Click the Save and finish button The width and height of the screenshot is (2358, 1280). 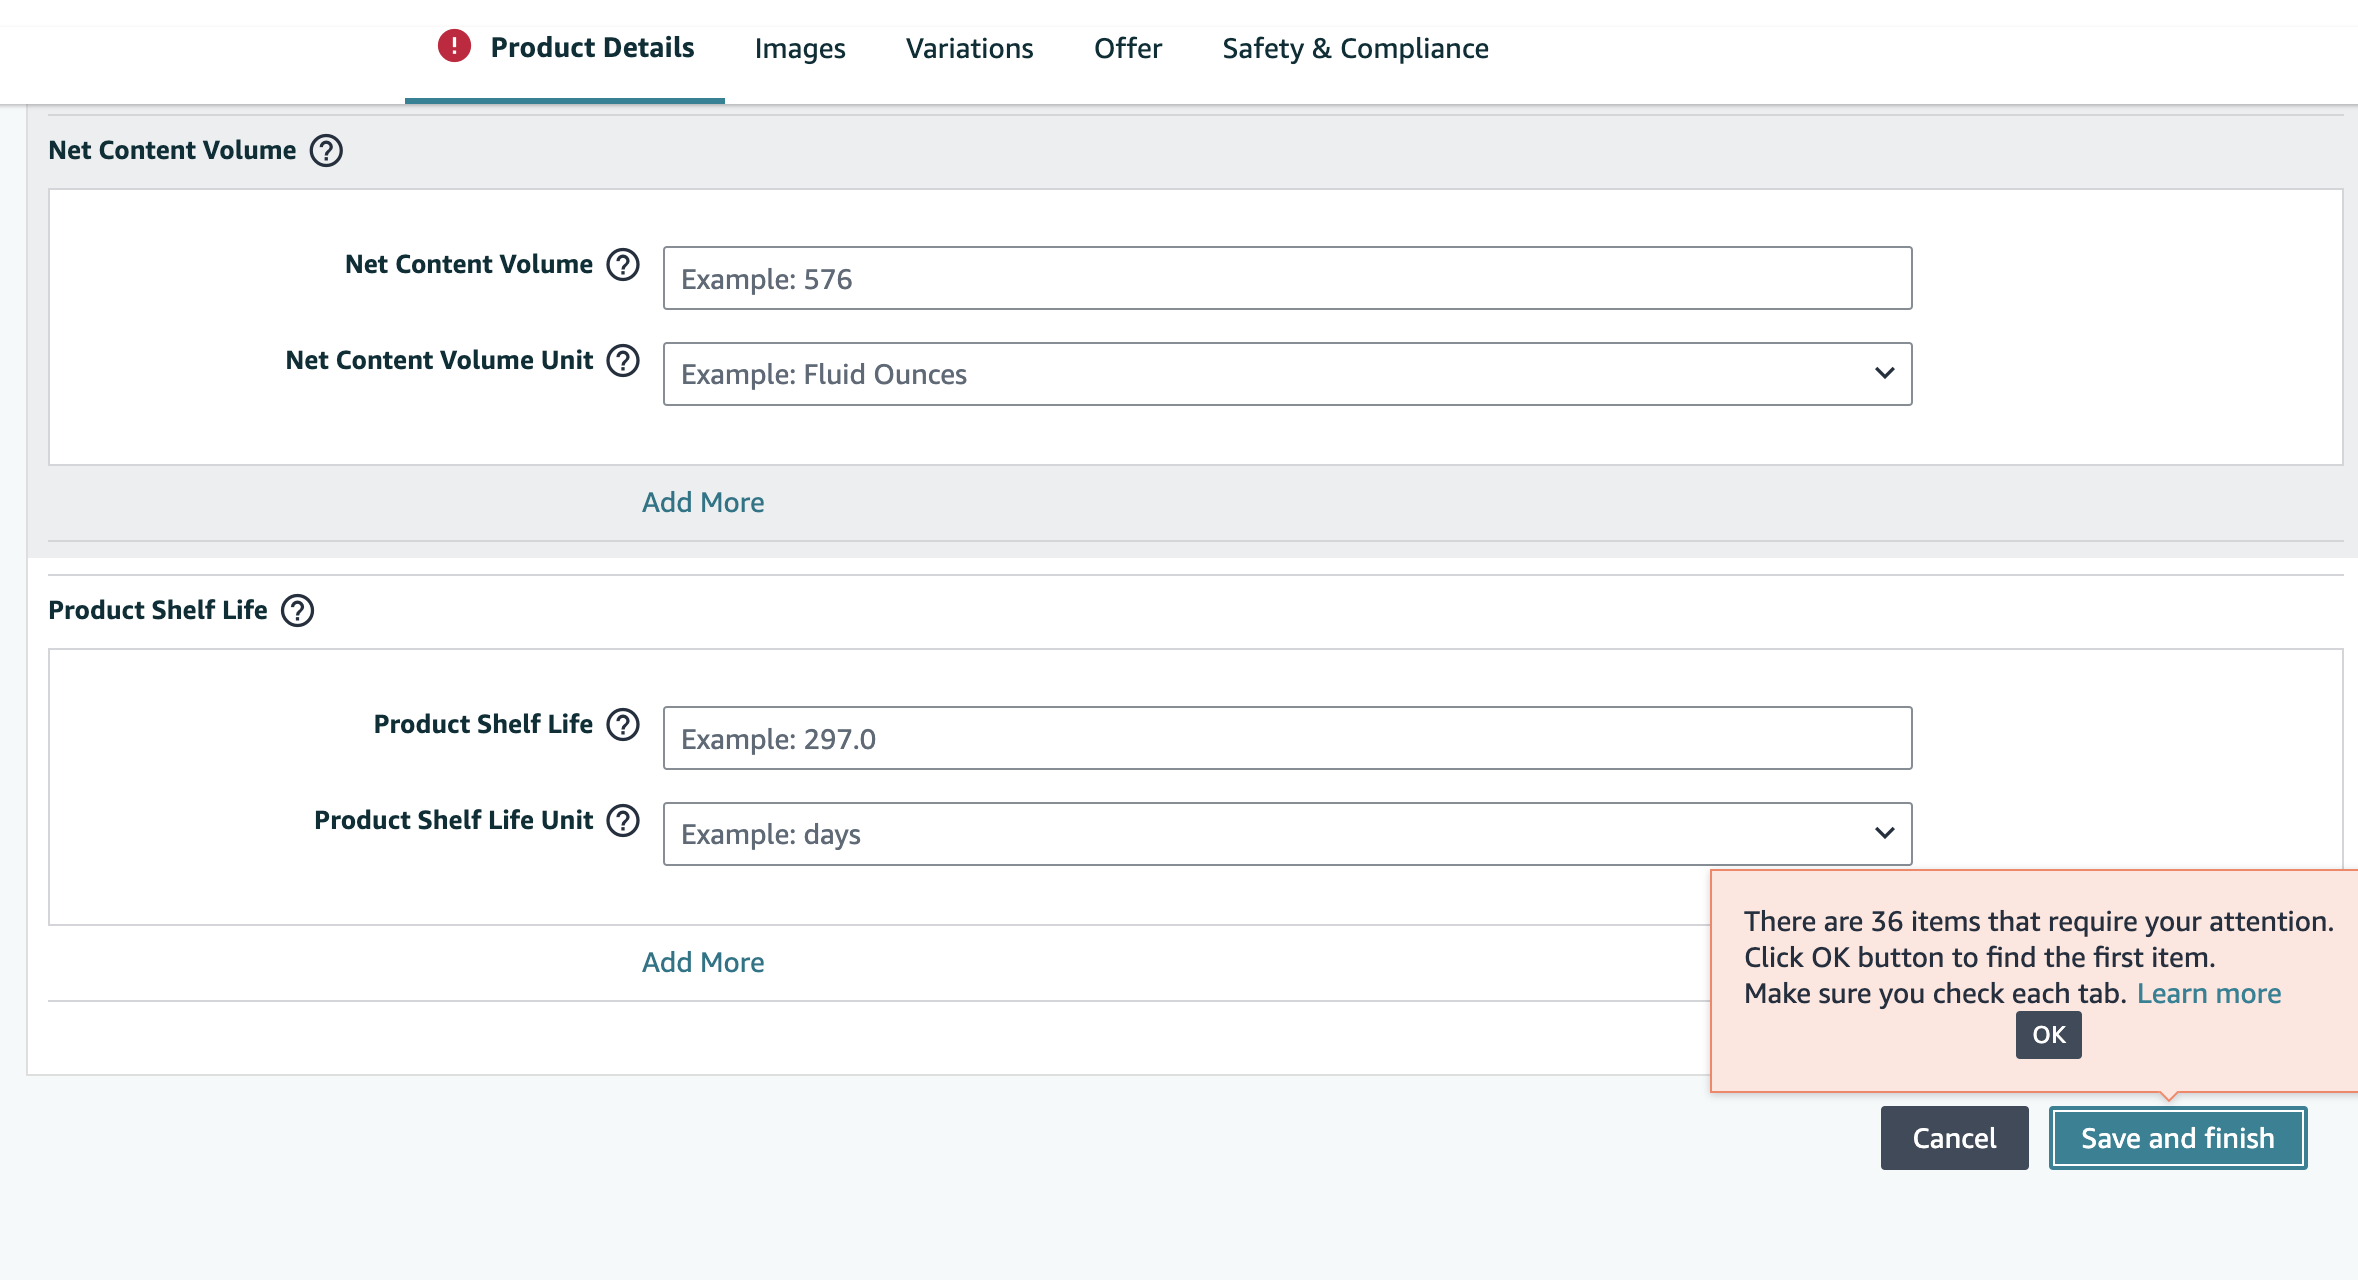click(2178, 1138)
